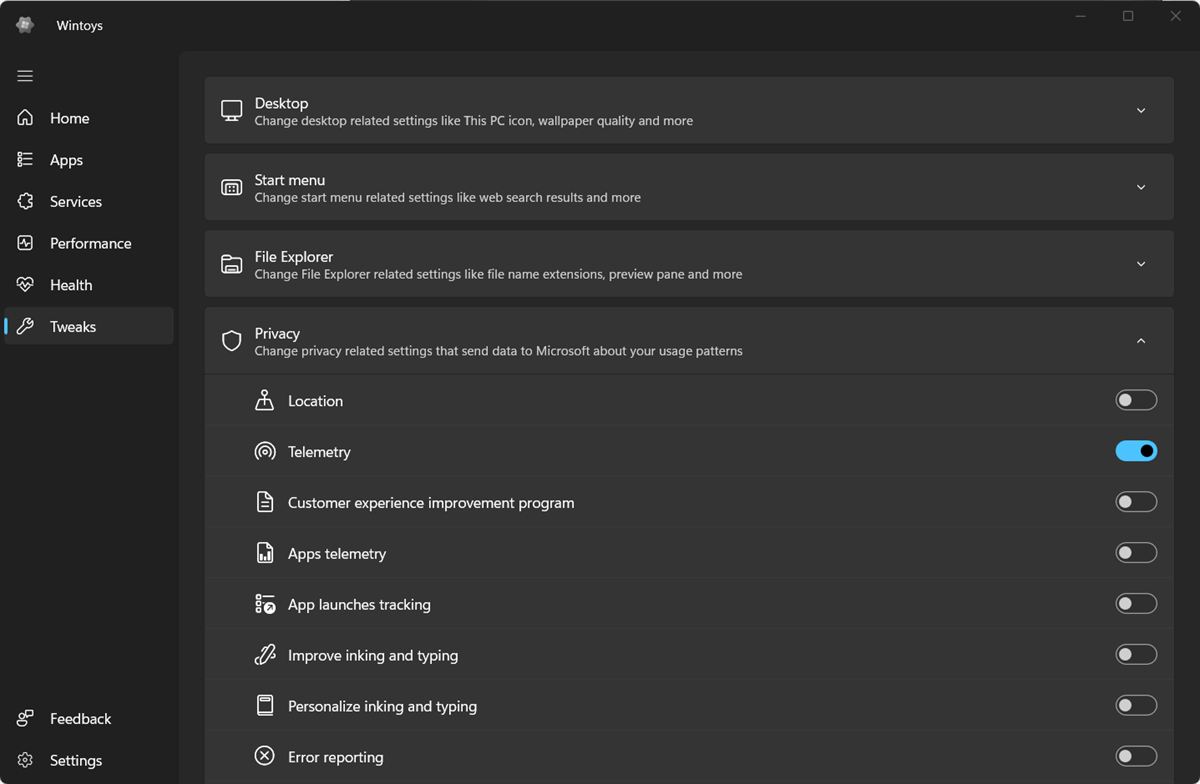Viewport: 1200px width, 784px height.
Task: Click the Start menu section title
Action: point(290,180)
